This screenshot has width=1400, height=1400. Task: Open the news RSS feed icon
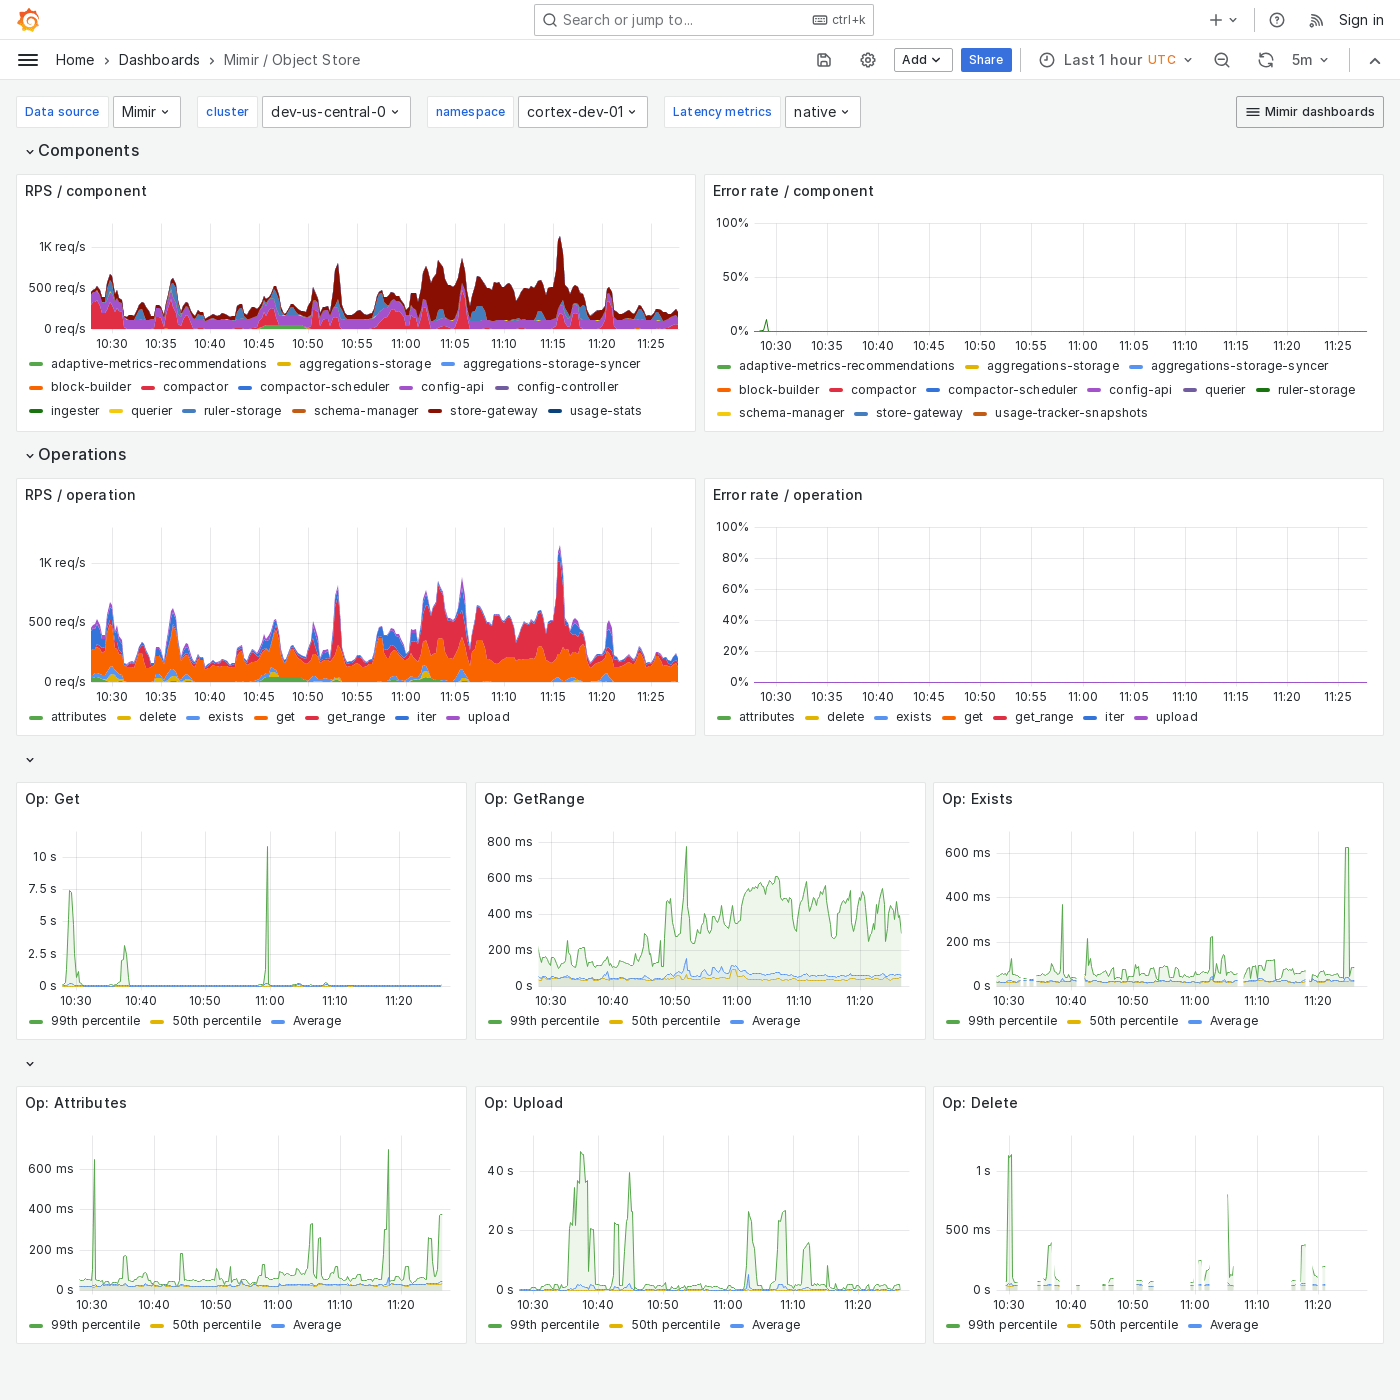click(x=1316, y=20)
